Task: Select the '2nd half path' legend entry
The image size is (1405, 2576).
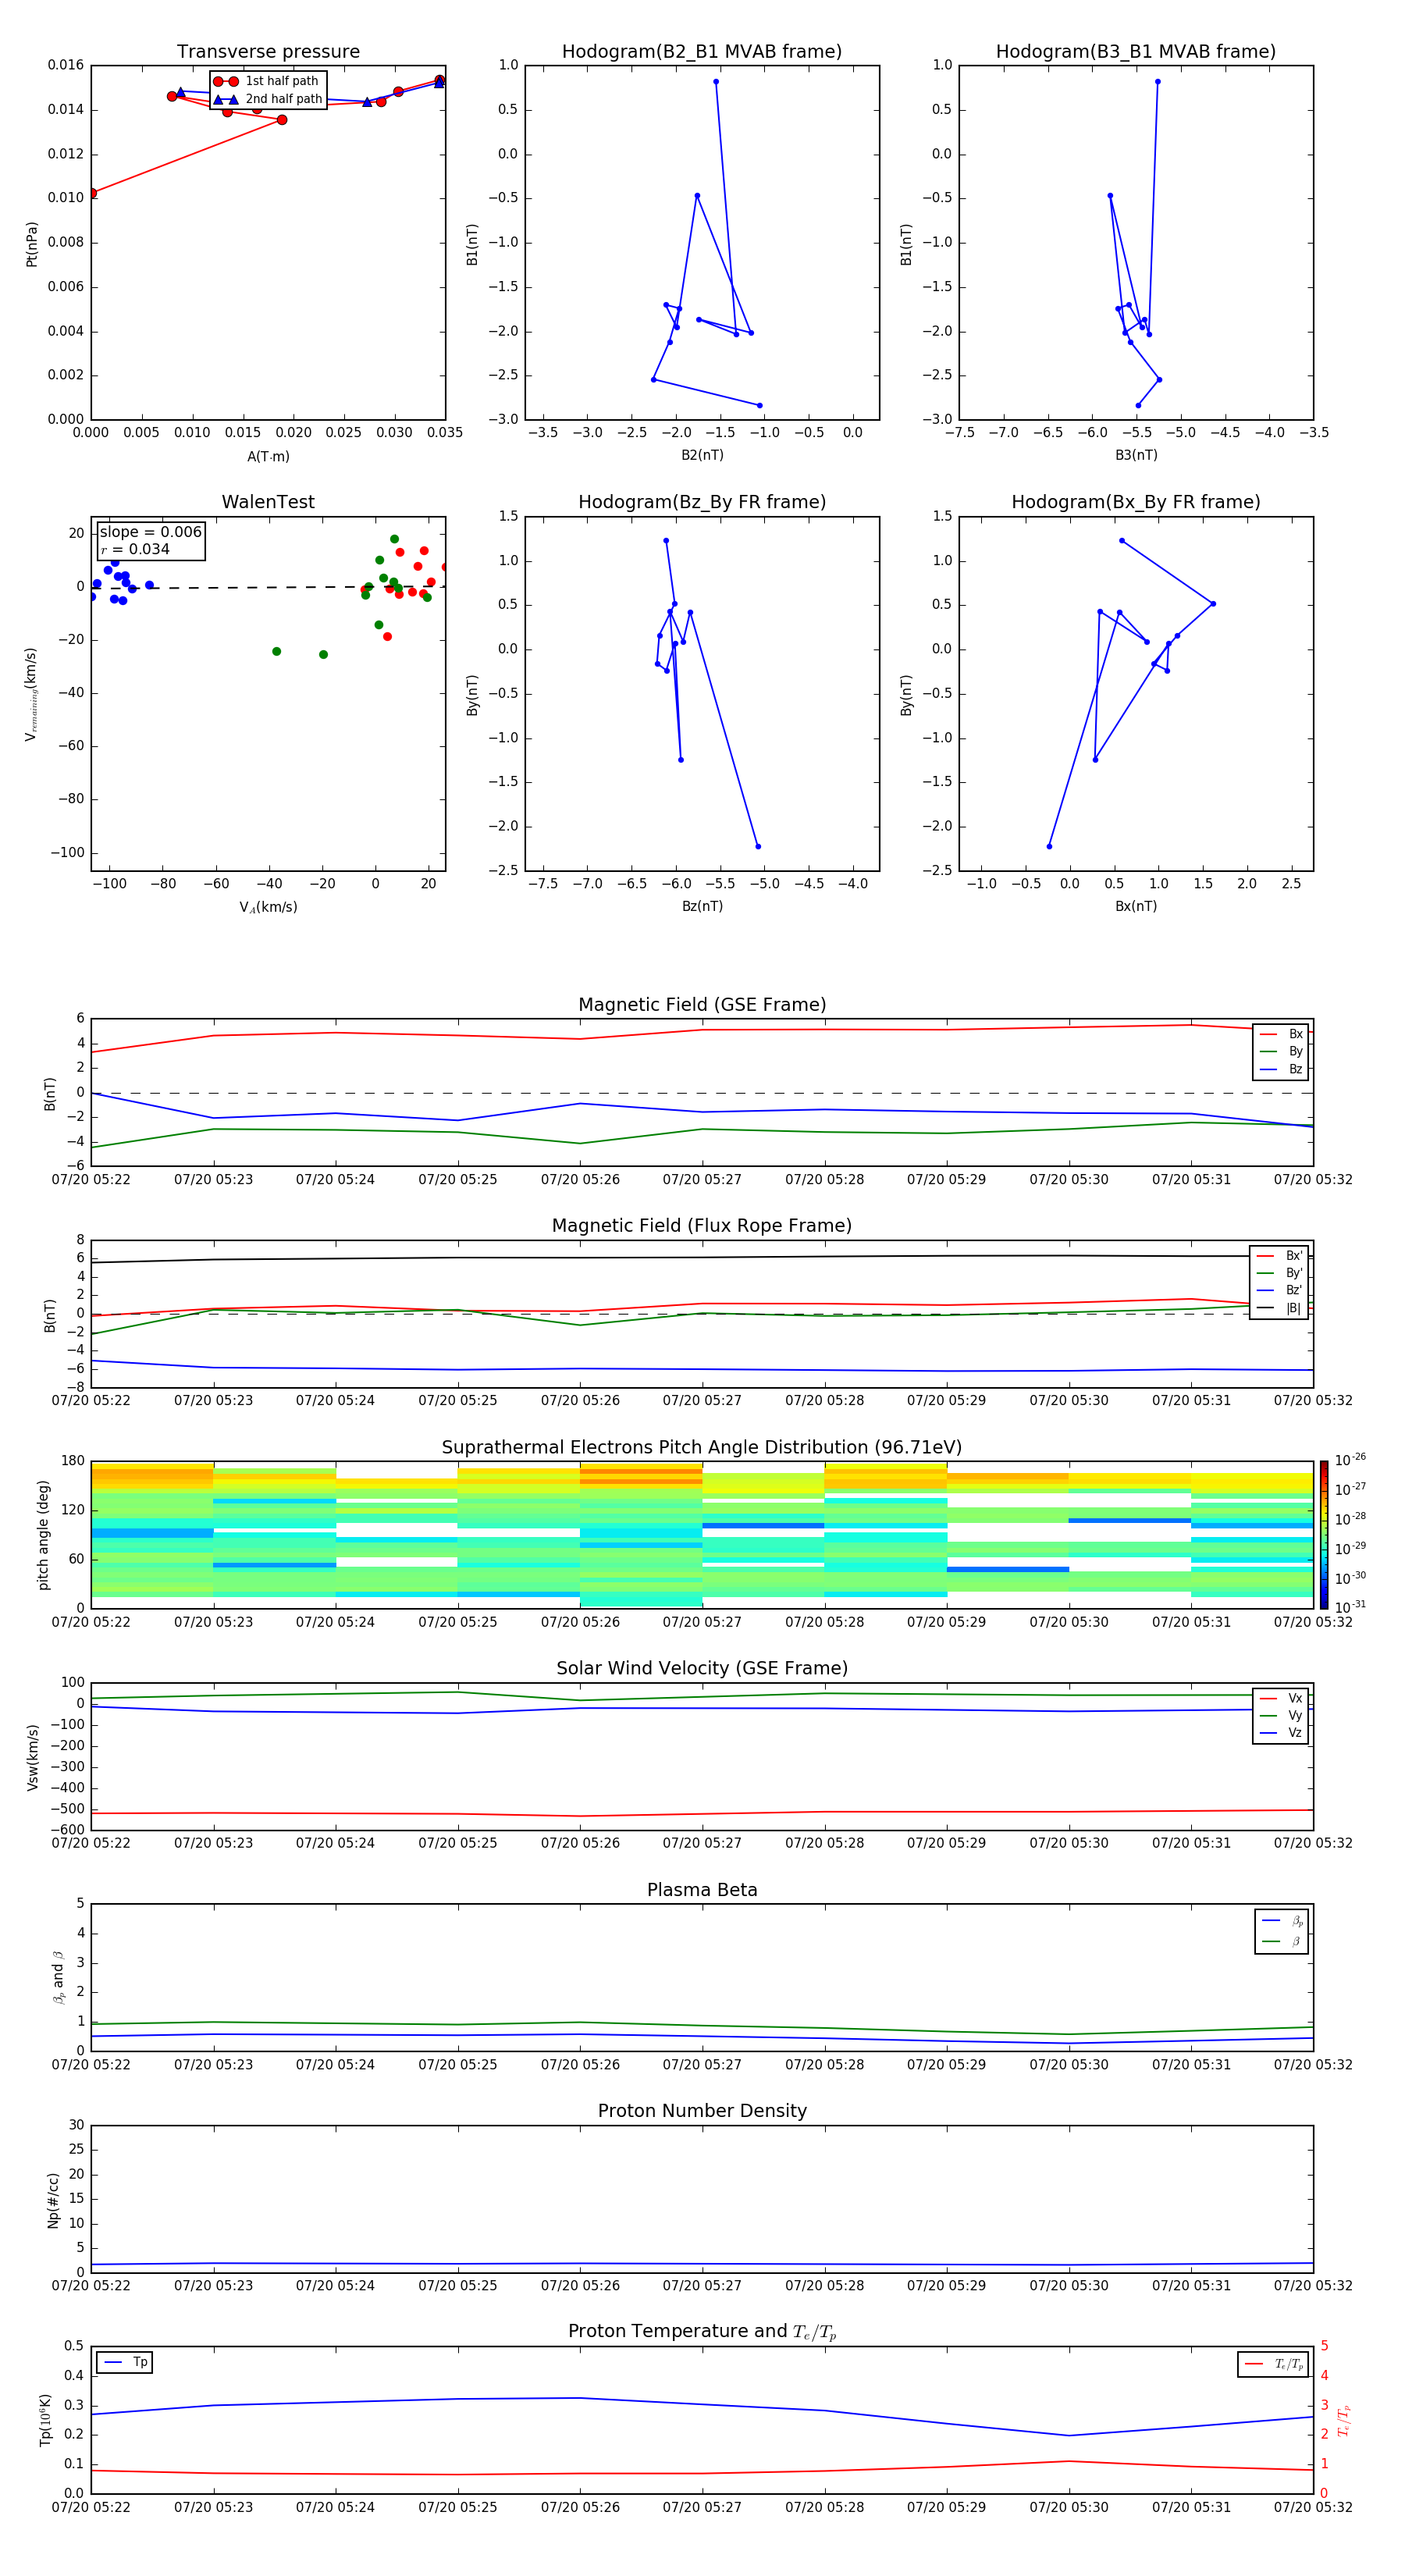Action: (x=267, y=99)
